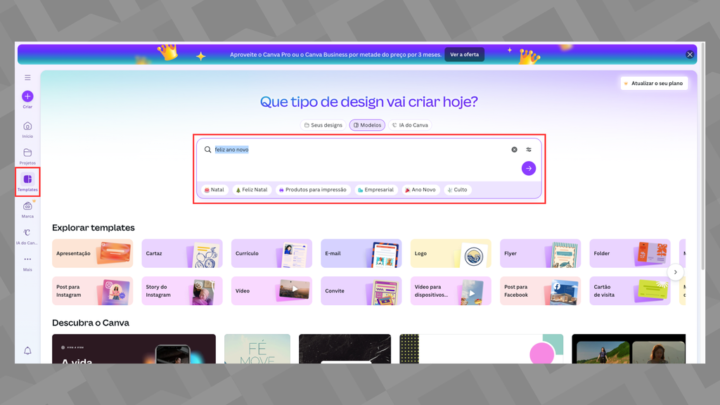Open notifications bell icon
720x405 pixels.
(28, 351)
